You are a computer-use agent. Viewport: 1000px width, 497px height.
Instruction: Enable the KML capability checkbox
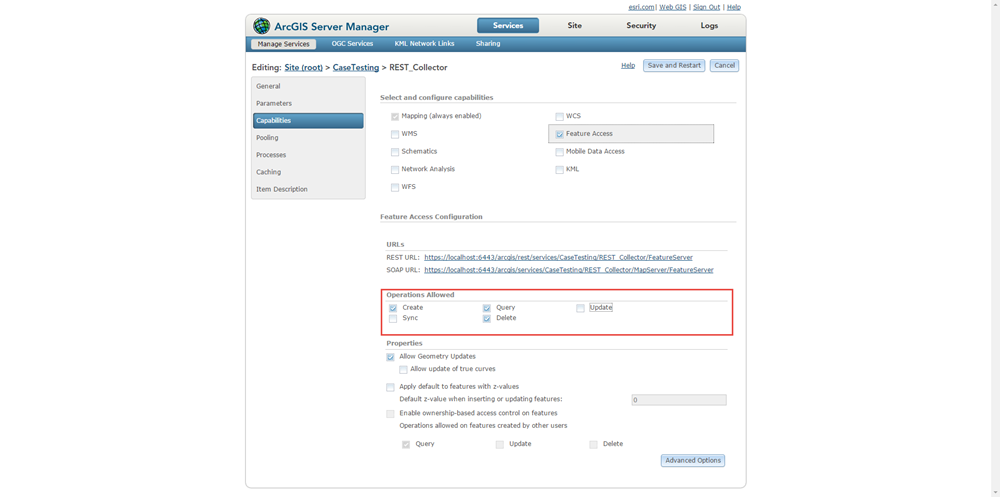click(x=559, y=170)
